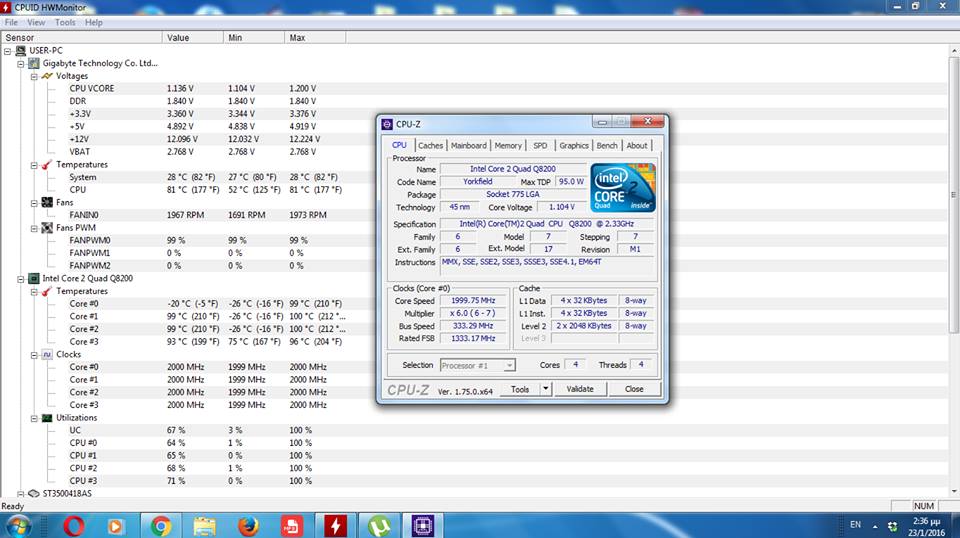Open the Processor #1 selection dropdown

pyautogui.click(x=509, y=365)
